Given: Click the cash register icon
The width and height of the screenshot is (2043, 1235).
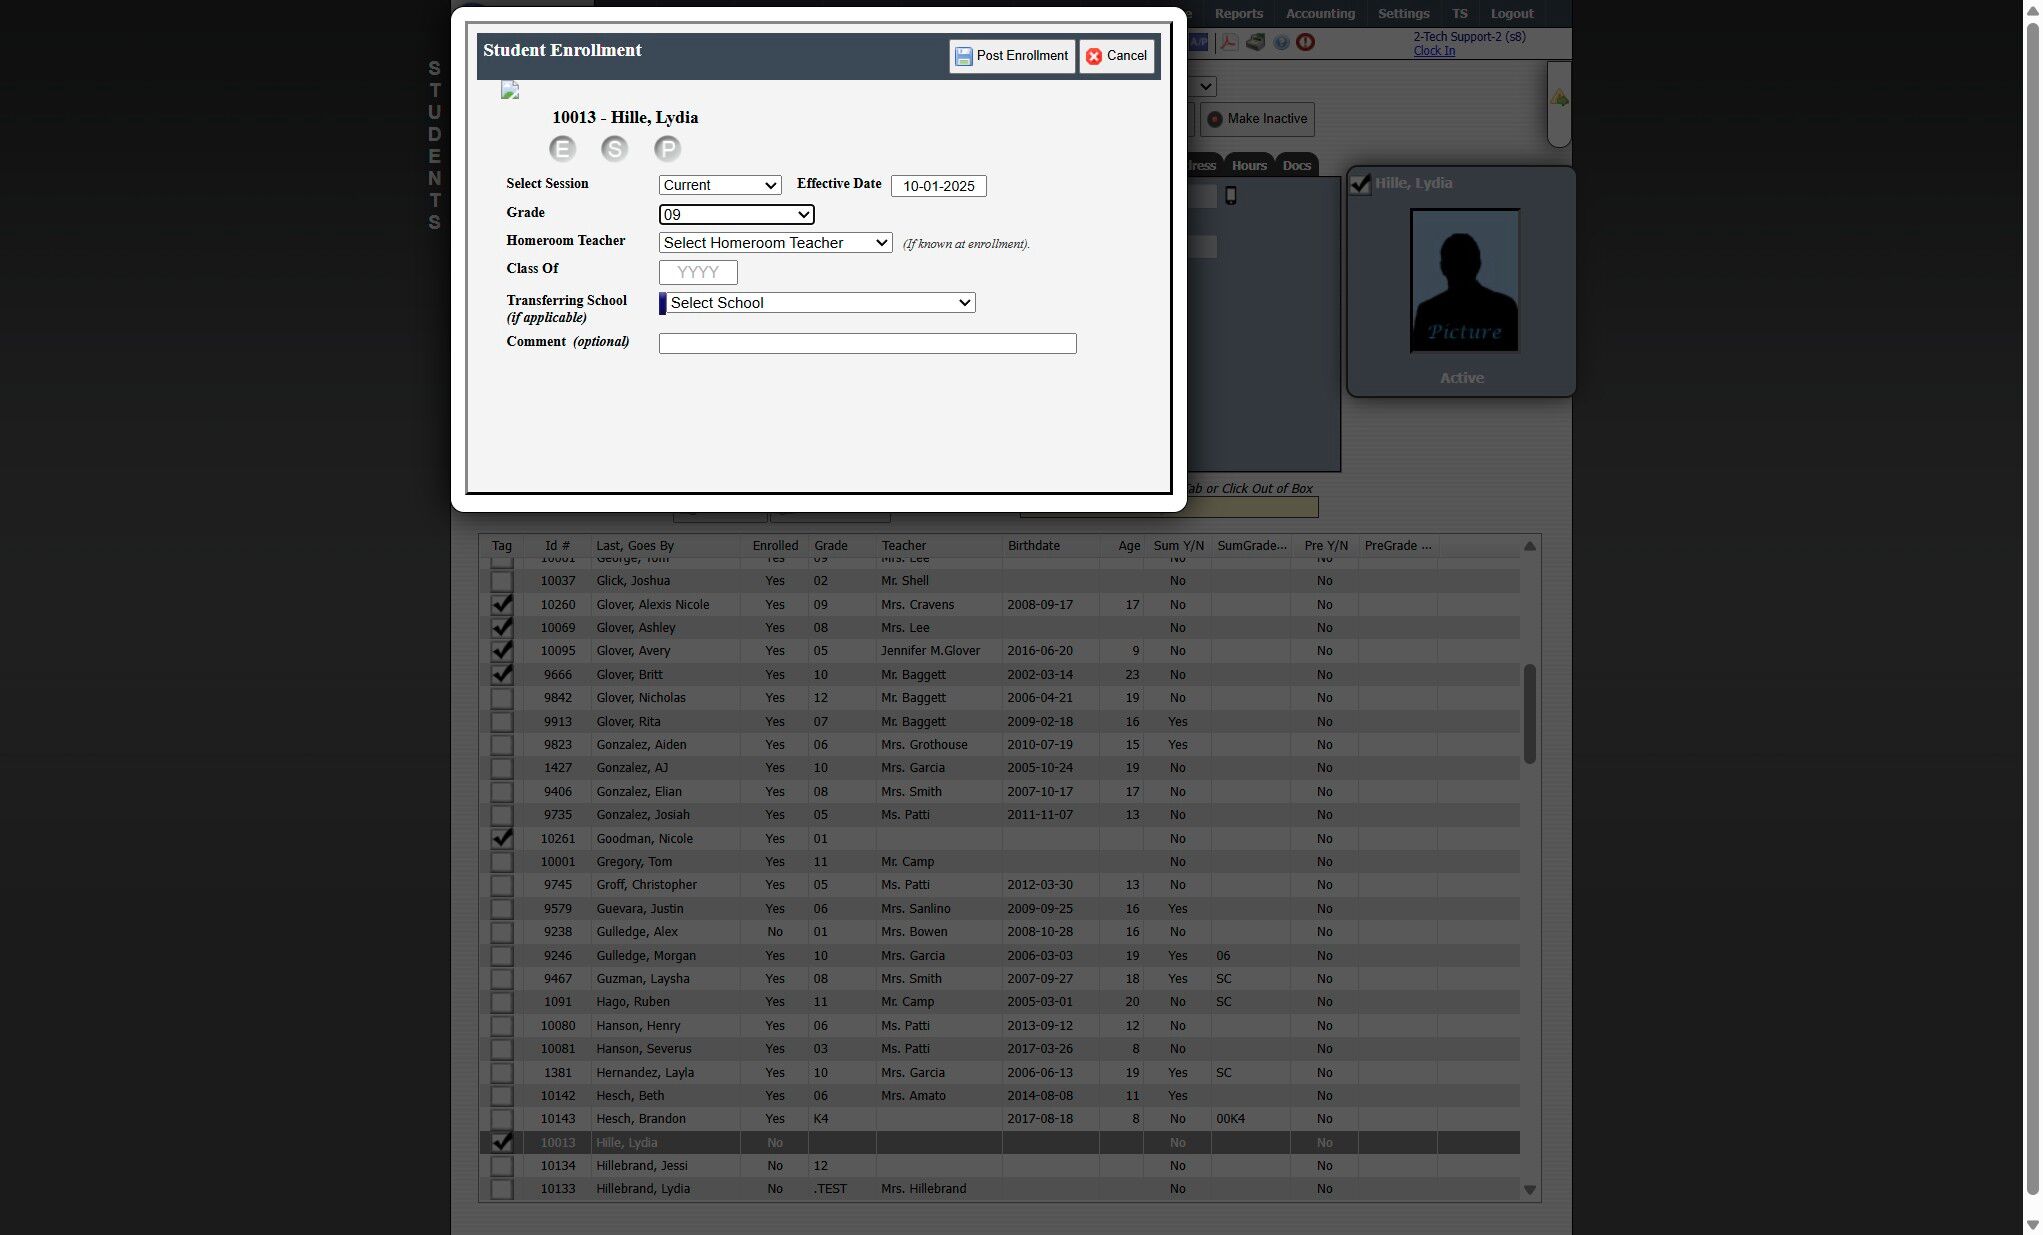Looking at the screenshot, I should coord(1255,42).
